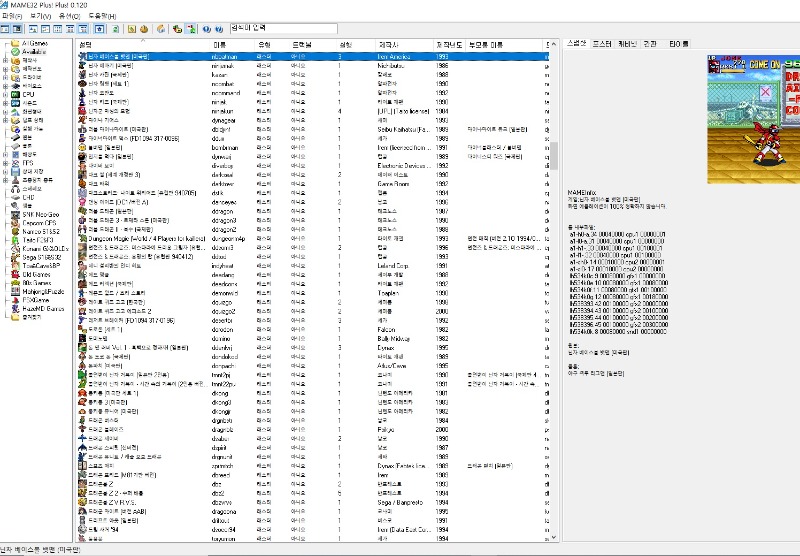This screenshot has height=556, width=800.
Task: Click the second blue help icon
Action: click(x=219, y=29)
